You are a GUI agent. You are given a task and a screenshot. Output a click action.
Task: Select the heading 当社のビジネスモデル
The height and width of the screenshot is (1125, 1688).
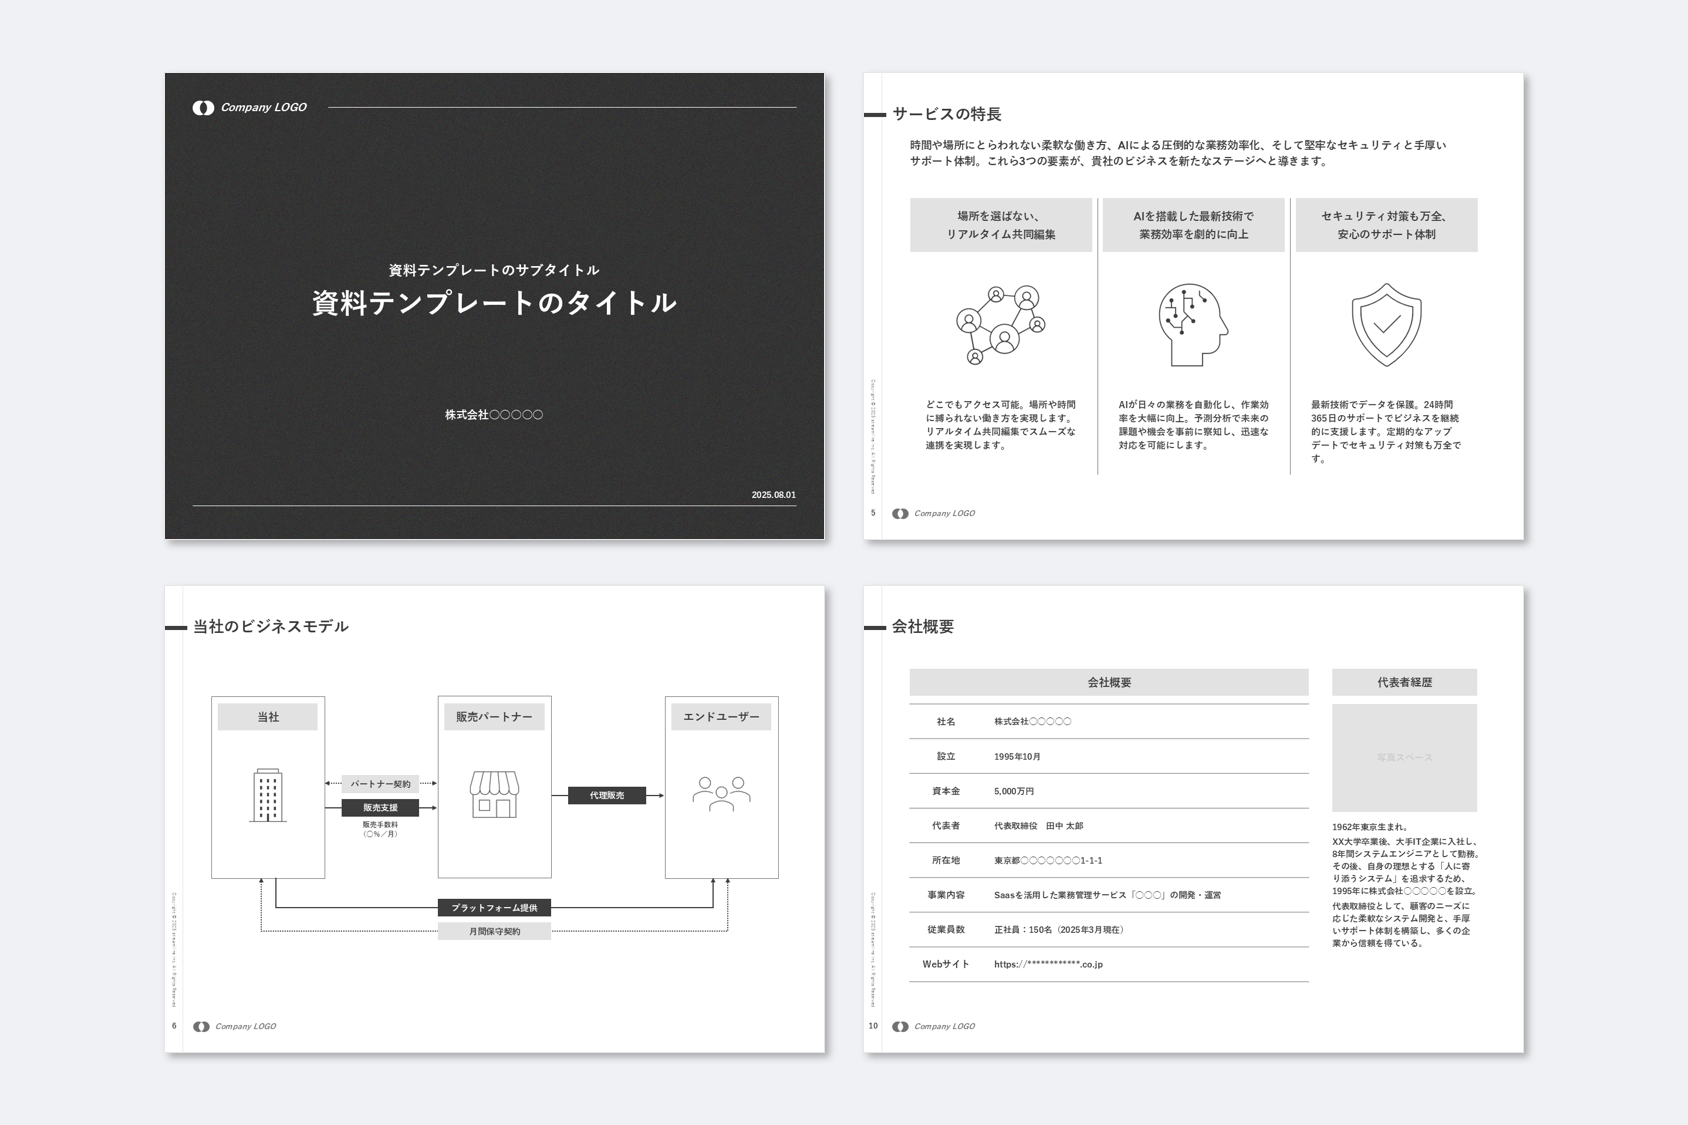270,627
